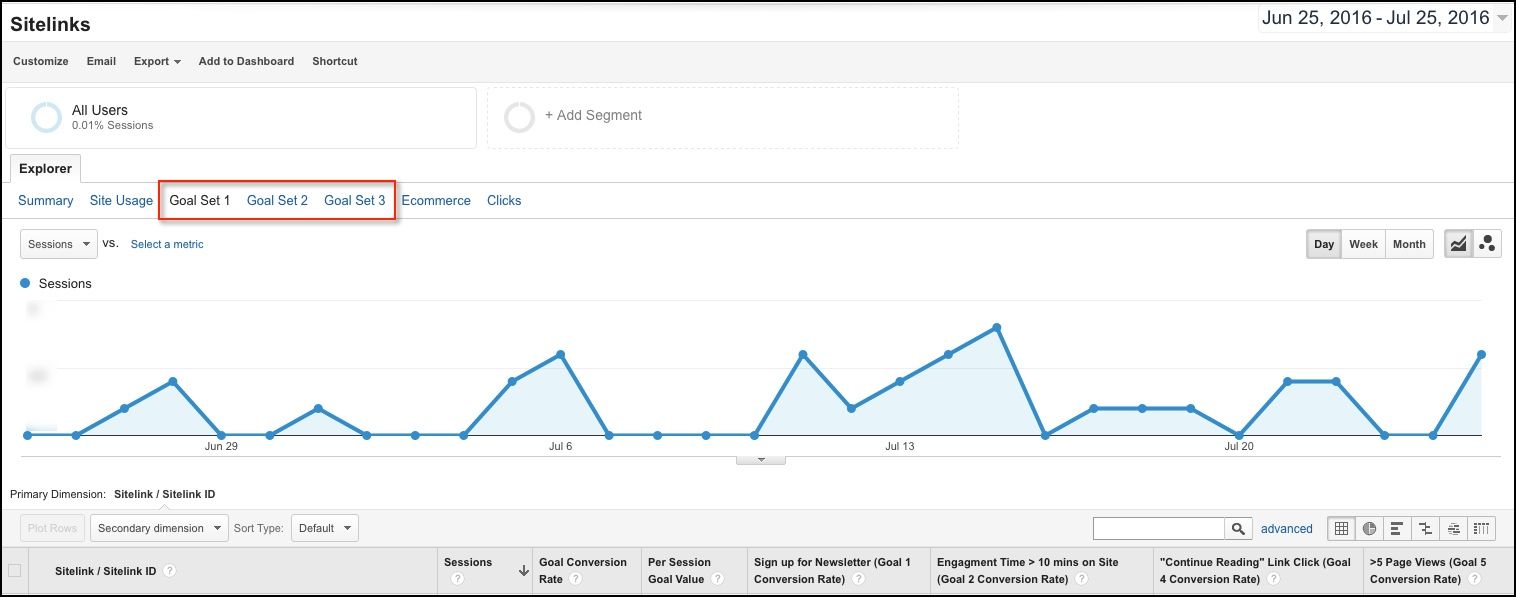Select the pivot table view icon
The height and width of the screenshot is (597, 1516).
(1482, 528)
